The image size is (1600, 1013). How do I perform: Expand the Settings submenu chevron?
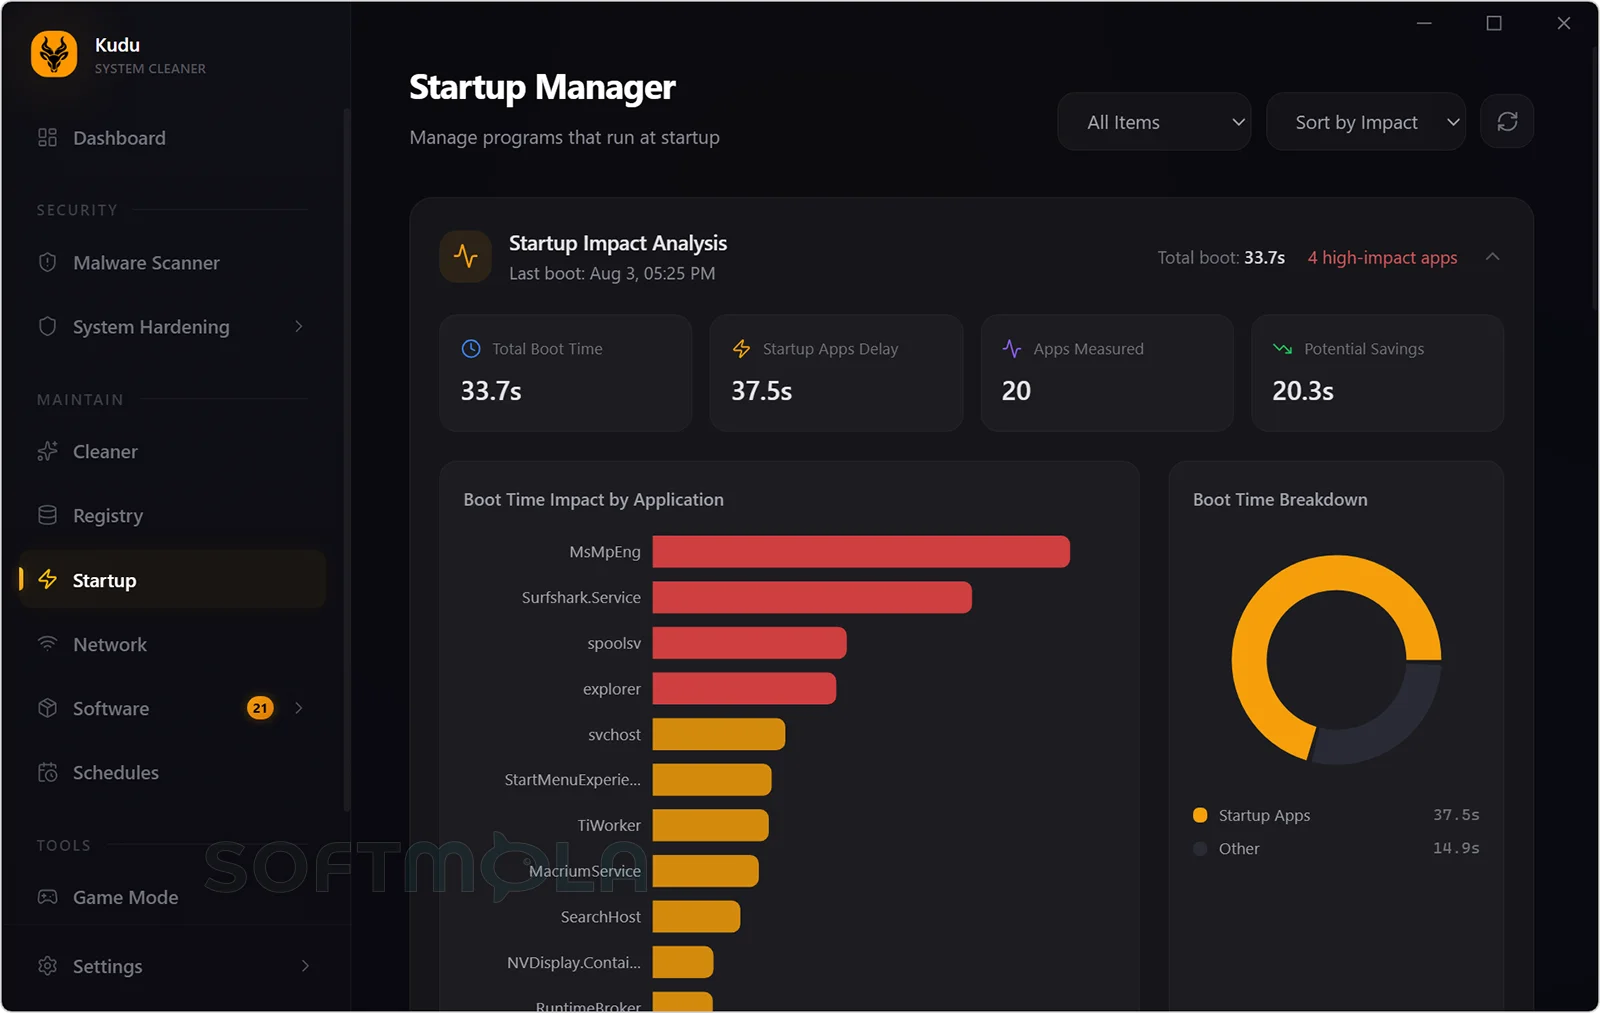pos(305,966)
